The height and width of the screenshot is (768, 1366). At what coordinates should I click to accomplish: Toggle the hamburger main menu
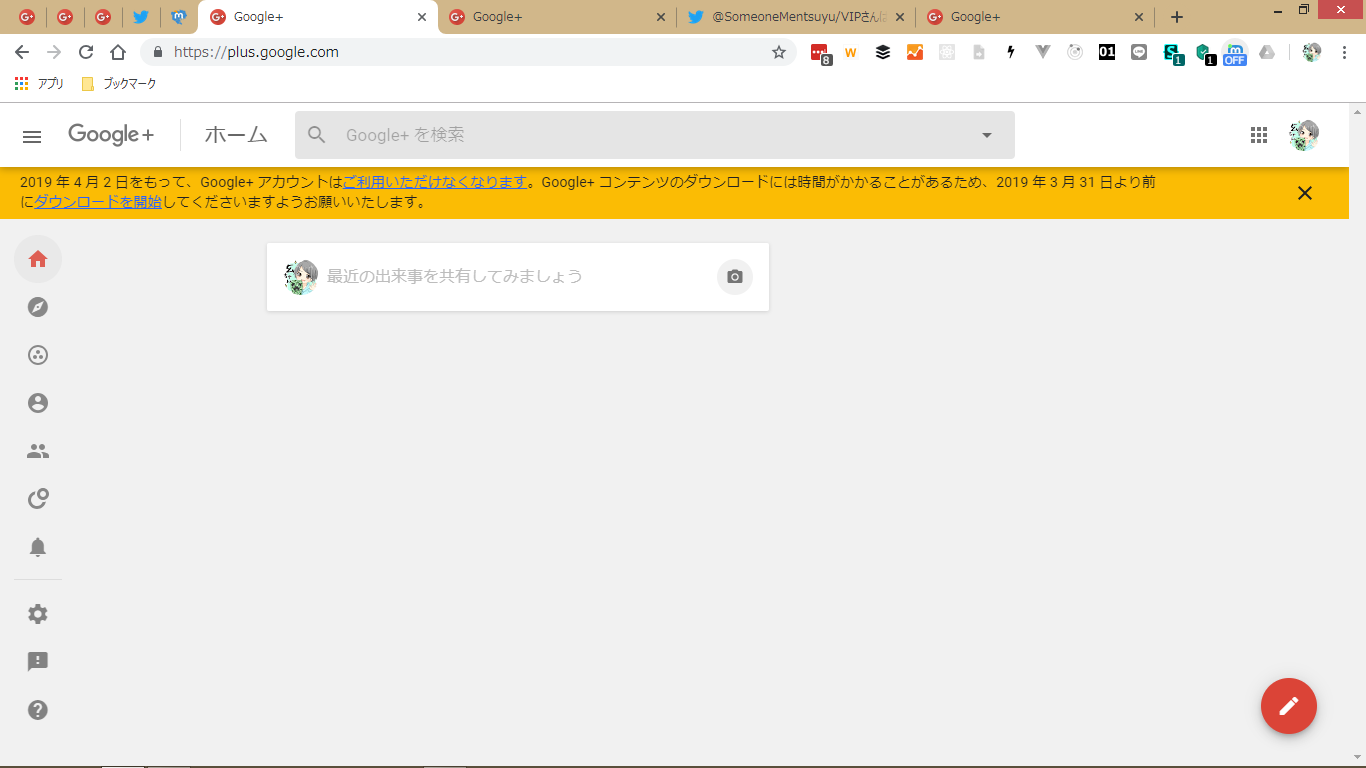pyautogui.click(x=32, y=136)
